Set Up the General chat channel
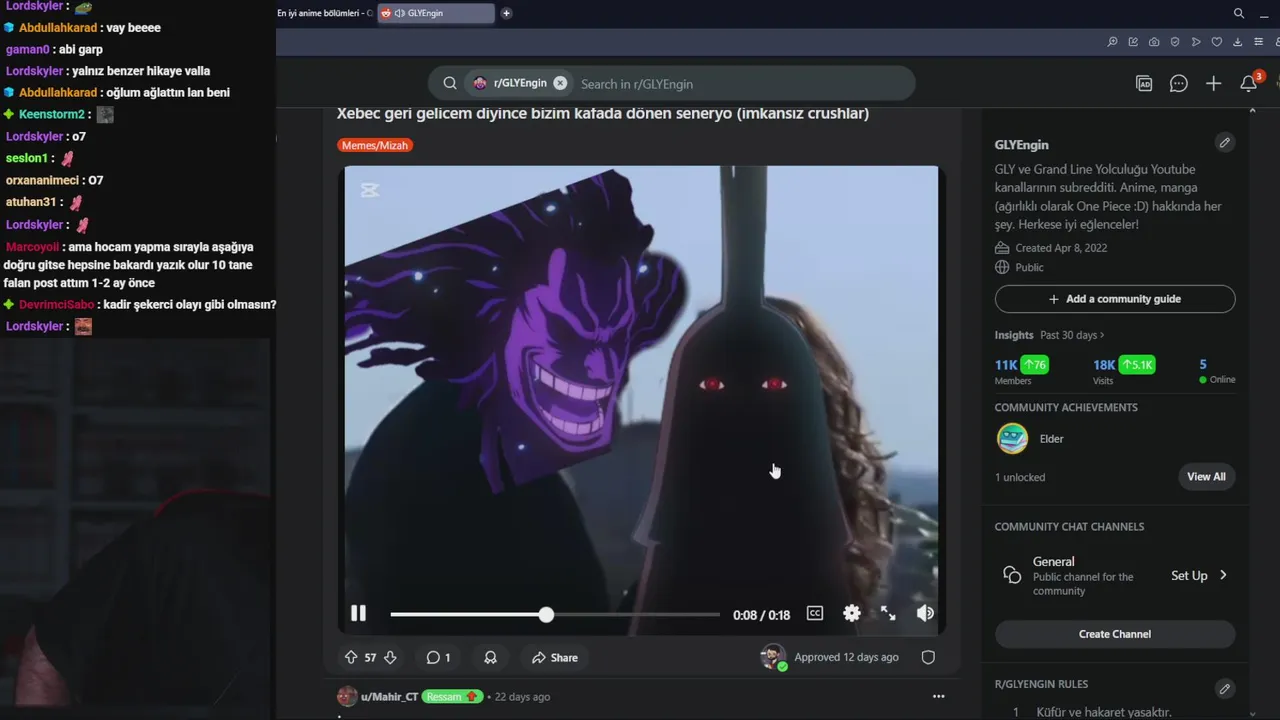 coord(1199,575)
